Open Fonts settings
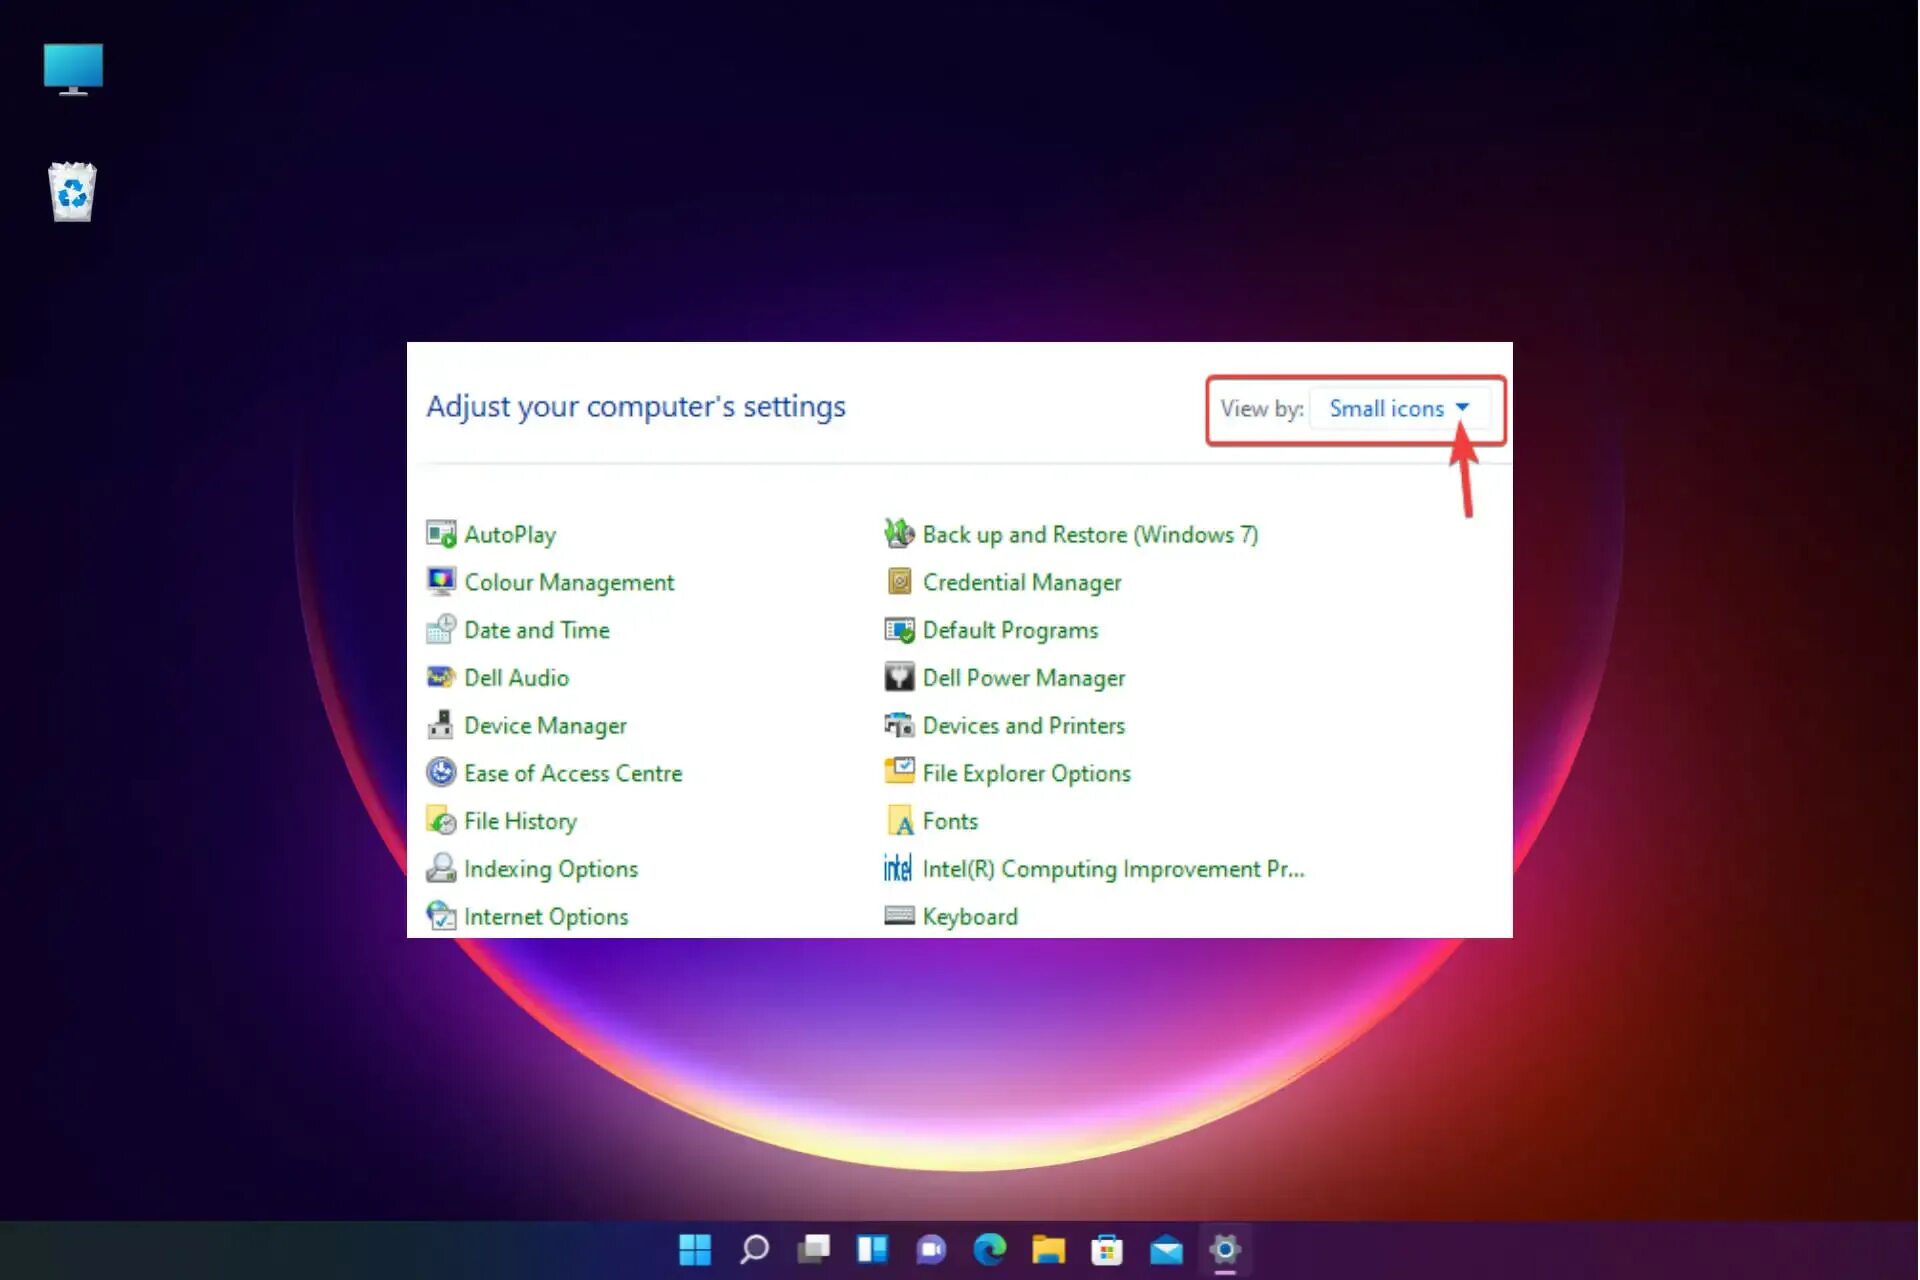 [950, 821]
